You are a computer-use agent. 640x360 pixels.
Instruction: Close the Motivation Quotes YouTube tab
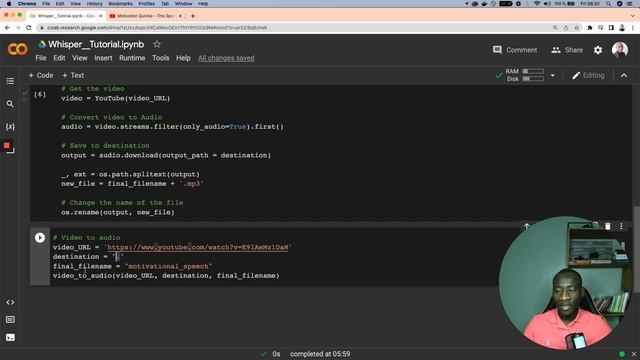(x=180, y=16)
